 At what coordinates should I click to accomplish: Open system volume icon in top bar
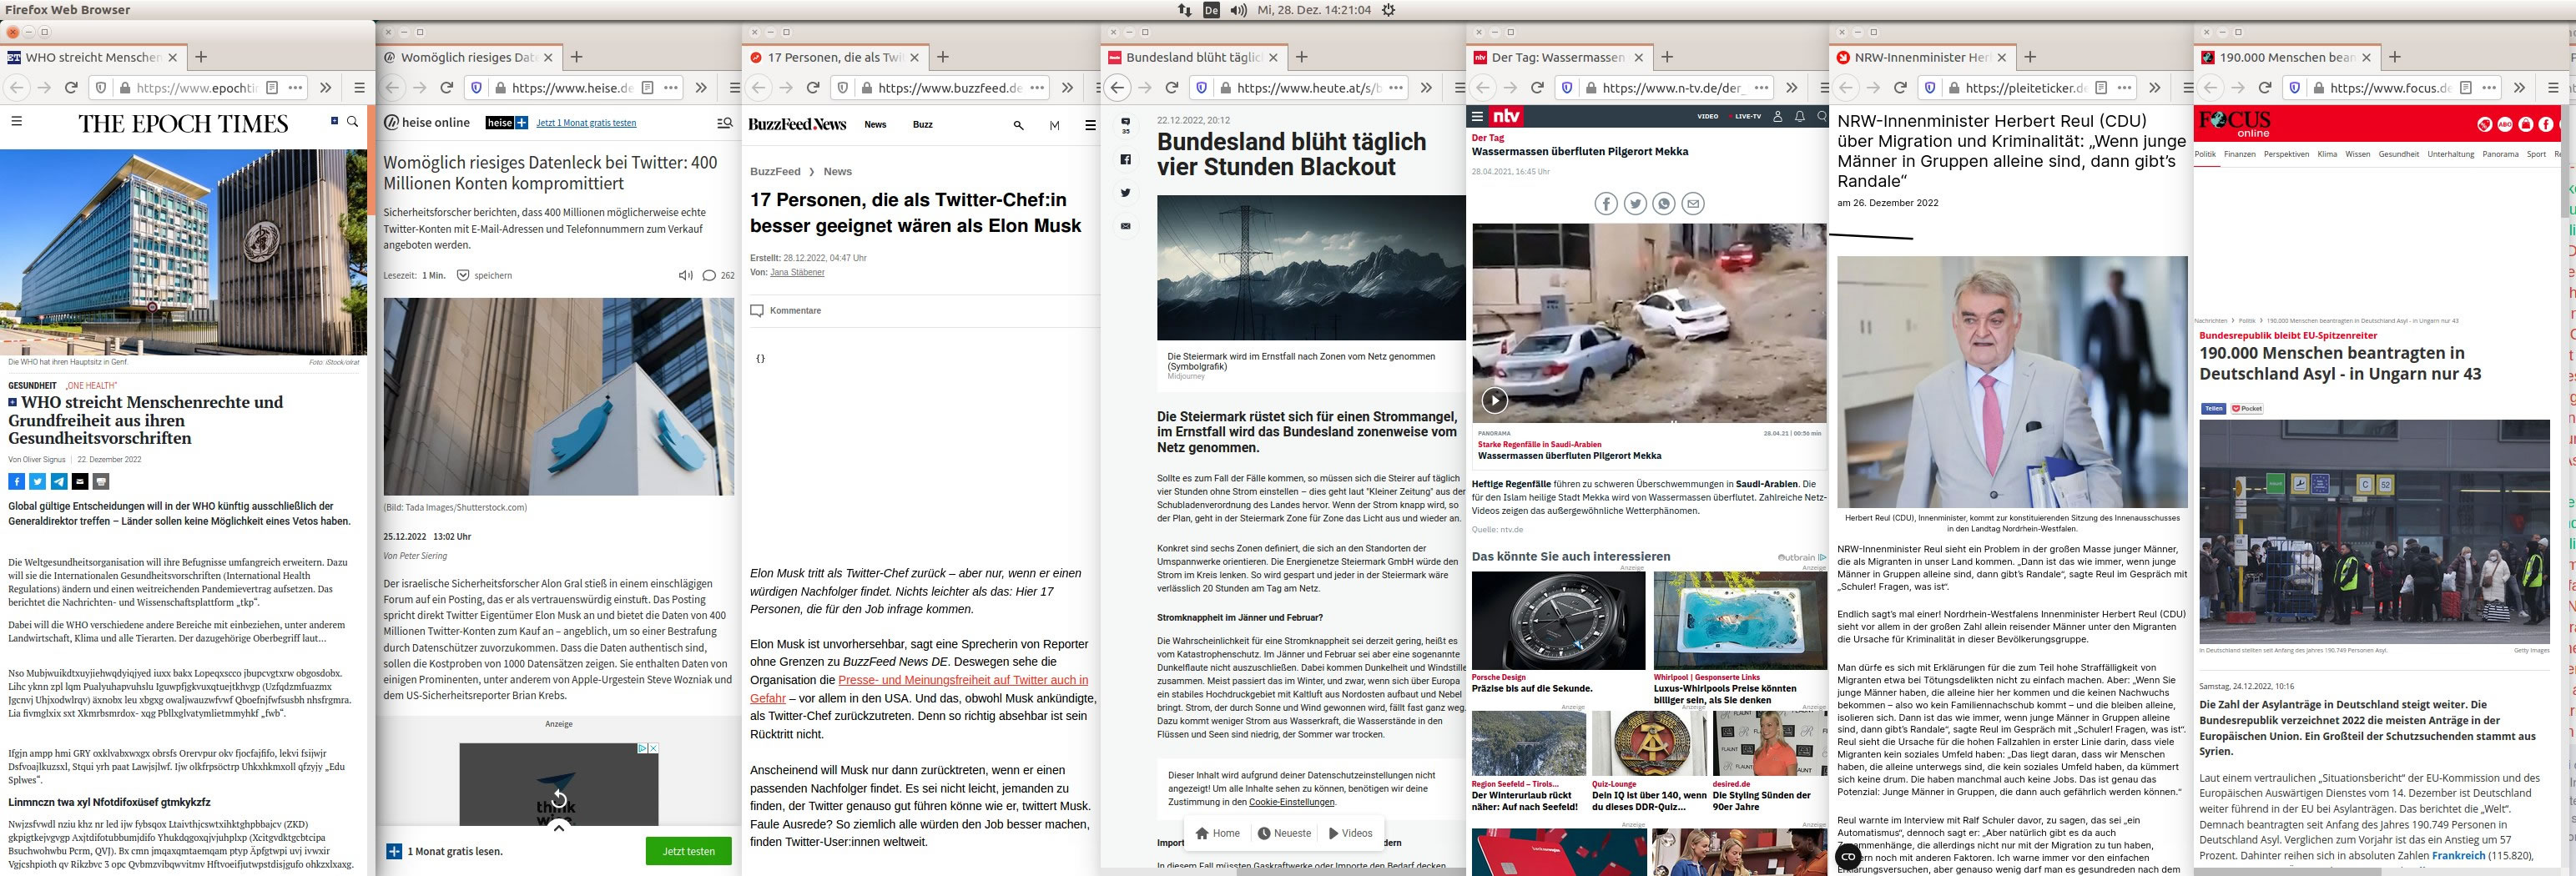tap(1238, 10)
